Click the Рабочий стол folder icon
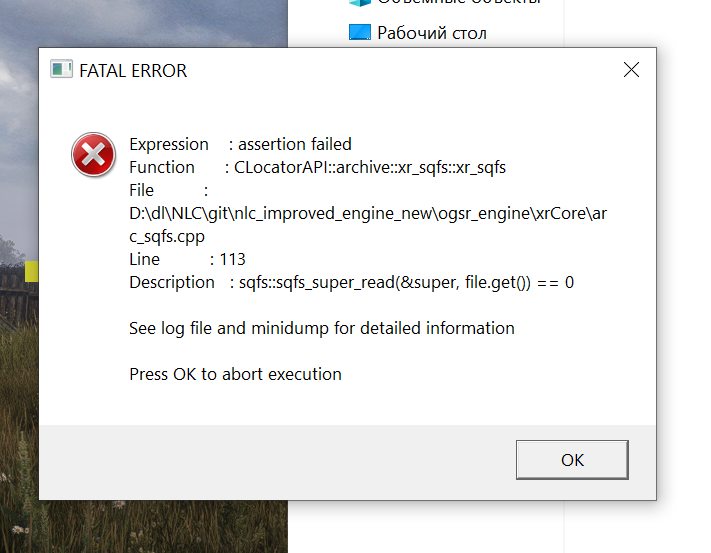Image resolution: width=711 pixels, height=553 pixels. click(360, 32)
